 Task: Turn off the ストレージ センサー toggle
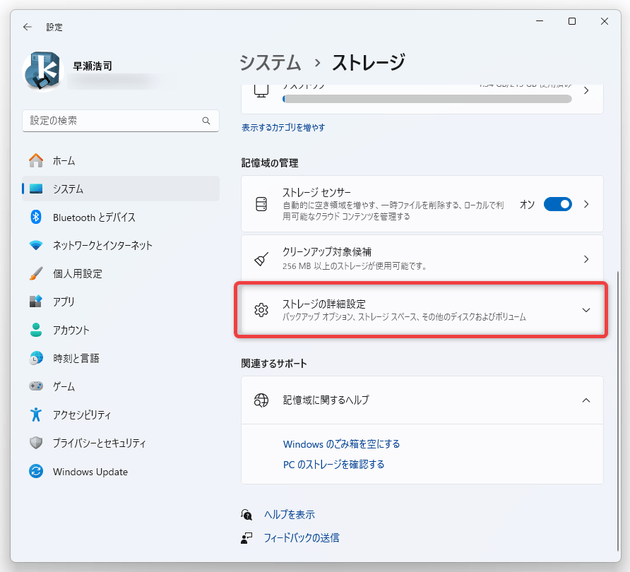[x=557, y=204]
